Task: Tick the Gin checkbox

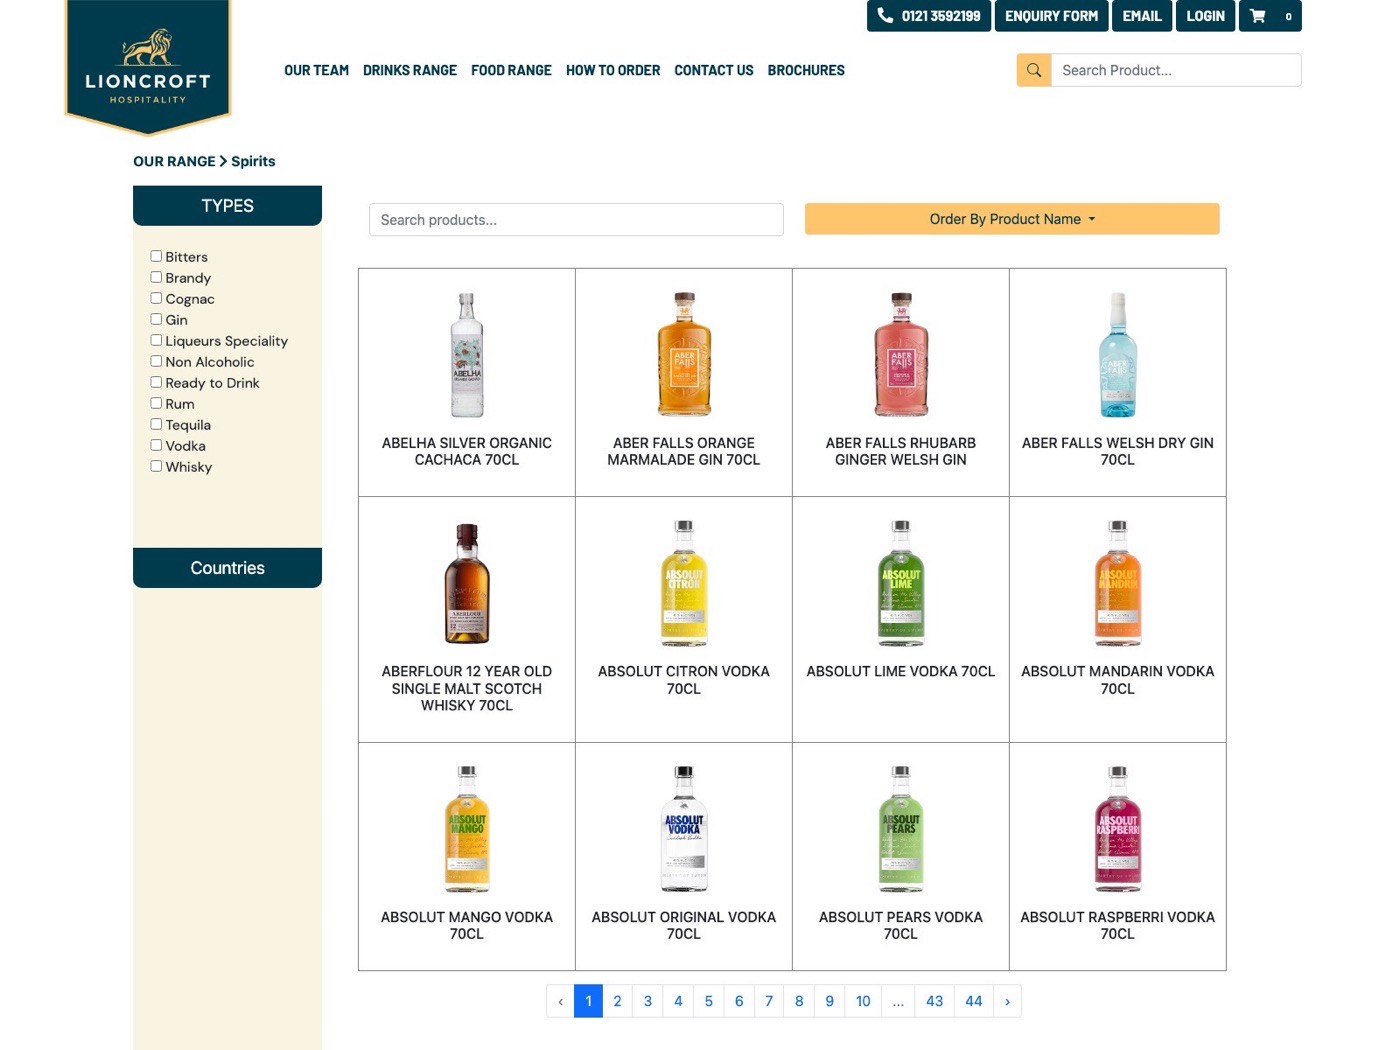Action: tap(156, 319)
